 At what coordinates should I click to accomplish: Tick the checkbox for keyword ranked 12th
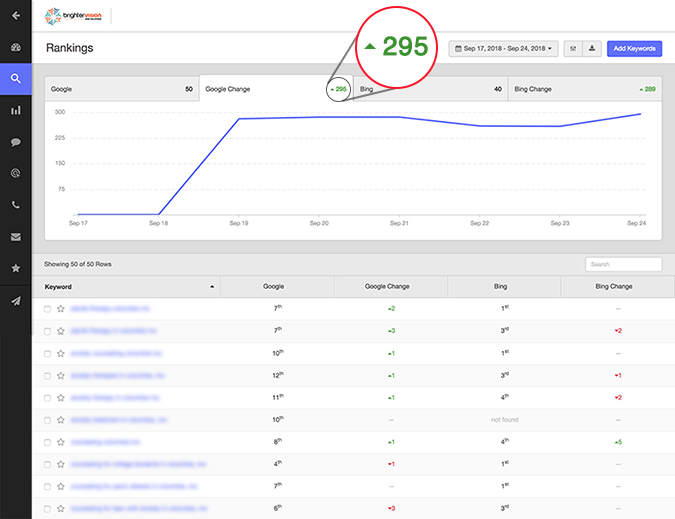[47, 376]
